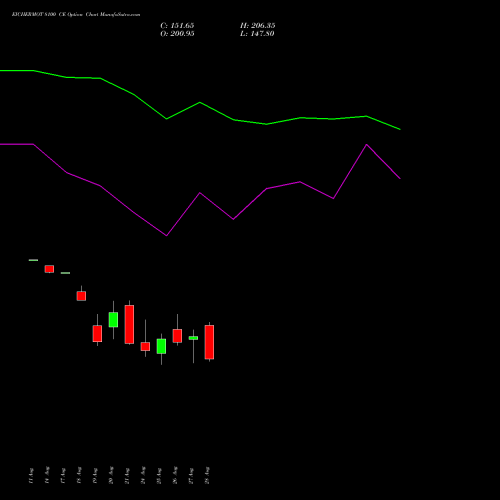
Task: Click the green indicator line's final point
Action: click(400, 129)
